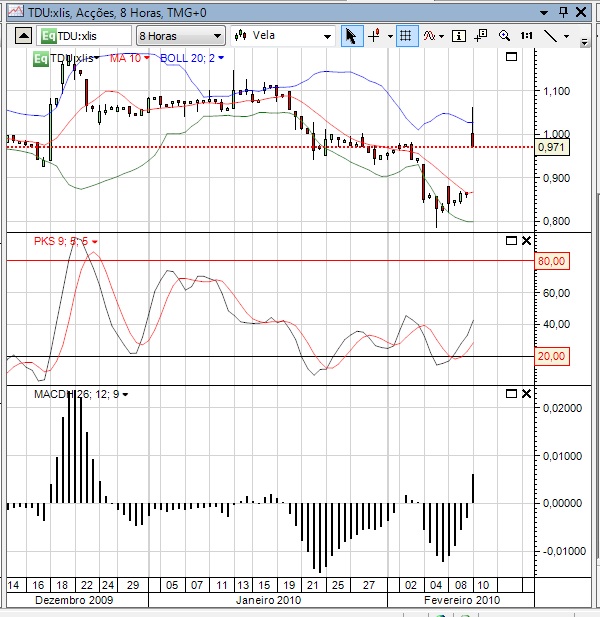This screenshot has height=617, width=600.
Task: Close the PKS stochastic panel
Action: pos(526,240)
